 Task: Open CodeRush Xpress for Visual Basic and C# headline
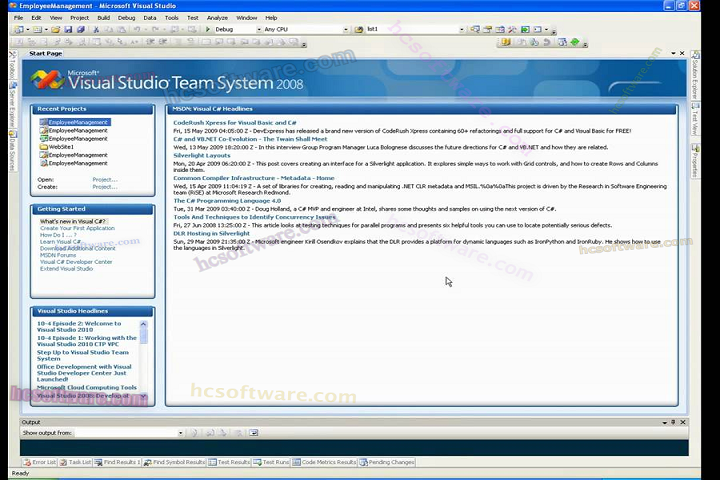click(x=235, y=123)
